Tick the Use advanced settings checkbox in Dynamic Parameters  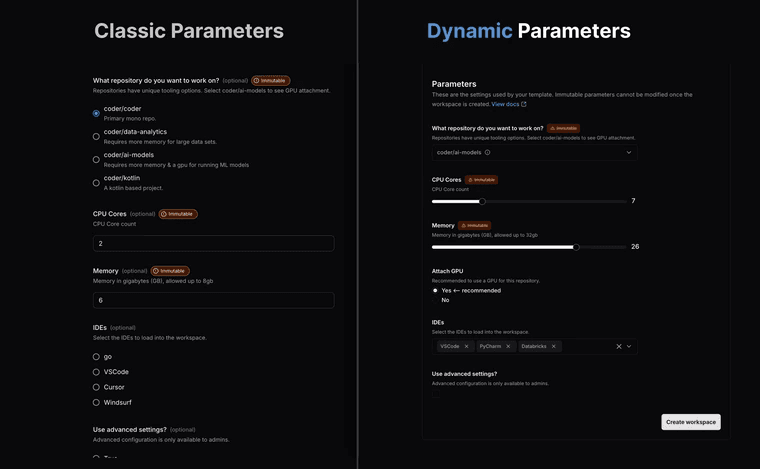(436, 394)
